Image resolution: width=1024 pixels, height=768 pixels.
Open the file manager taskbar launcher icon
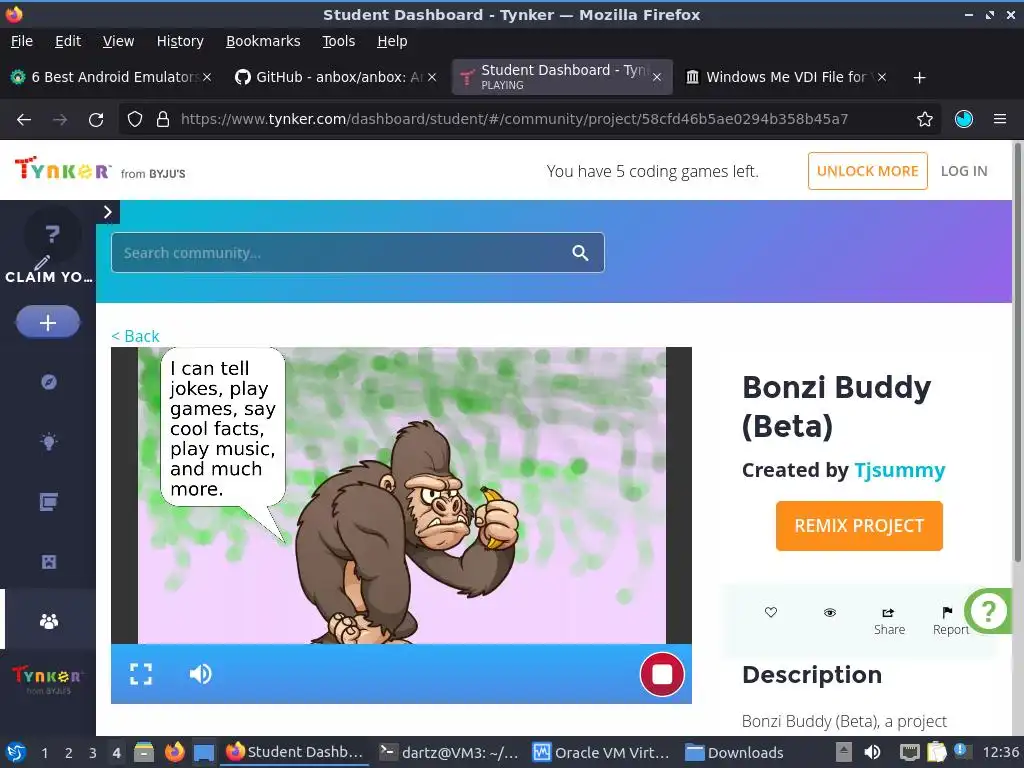(144, 752)
